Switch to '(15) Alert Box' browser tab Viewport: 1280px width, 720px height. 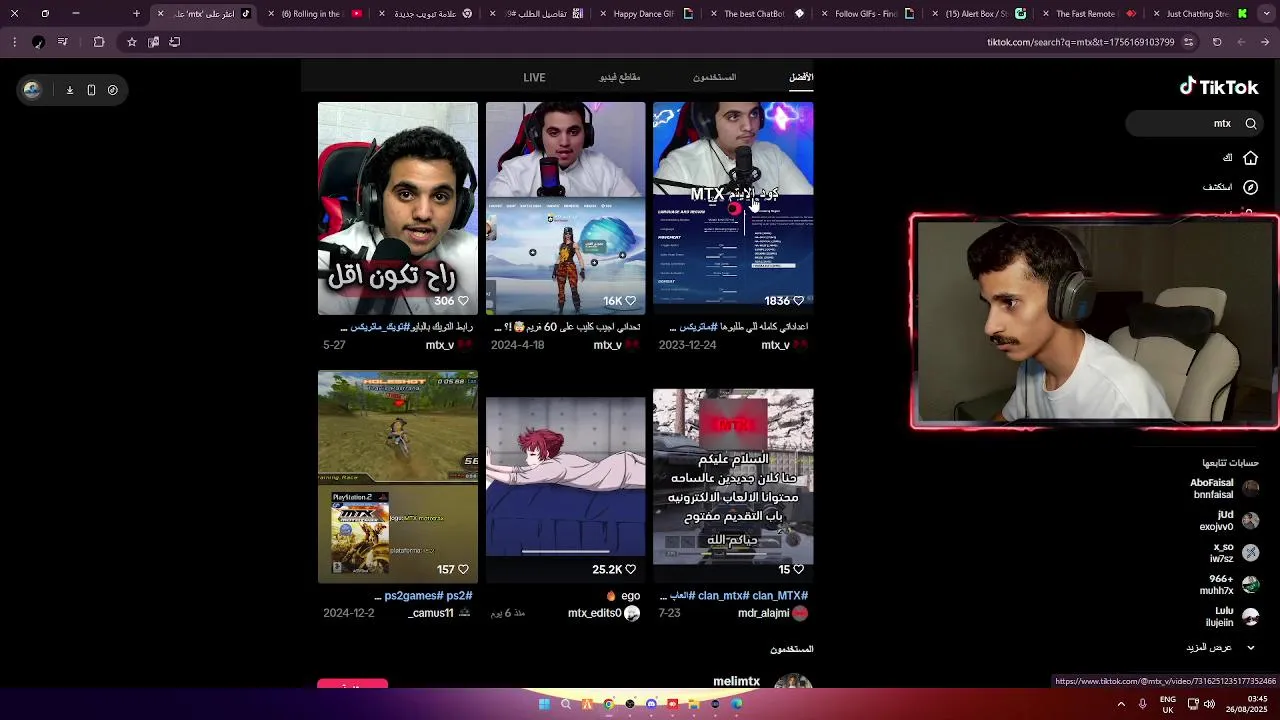click(984, 14)
